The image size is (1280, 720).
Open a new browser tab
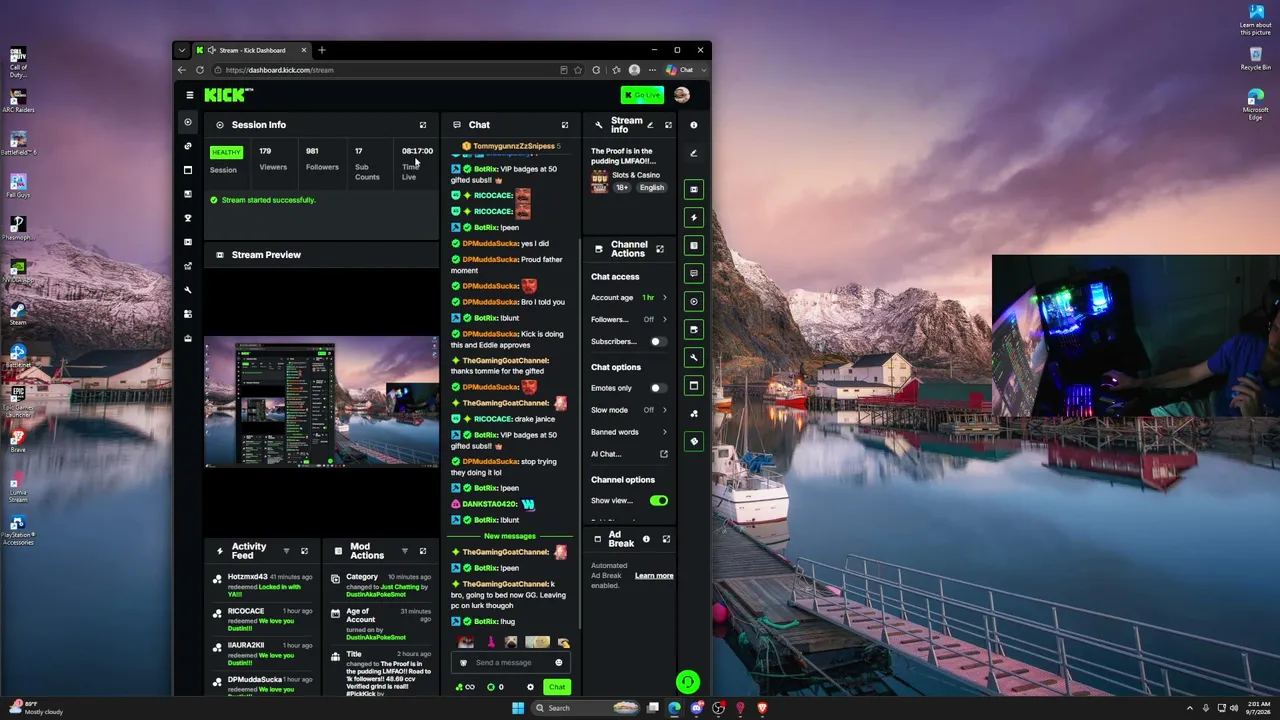pyautogui.click(x=322, y=50)
